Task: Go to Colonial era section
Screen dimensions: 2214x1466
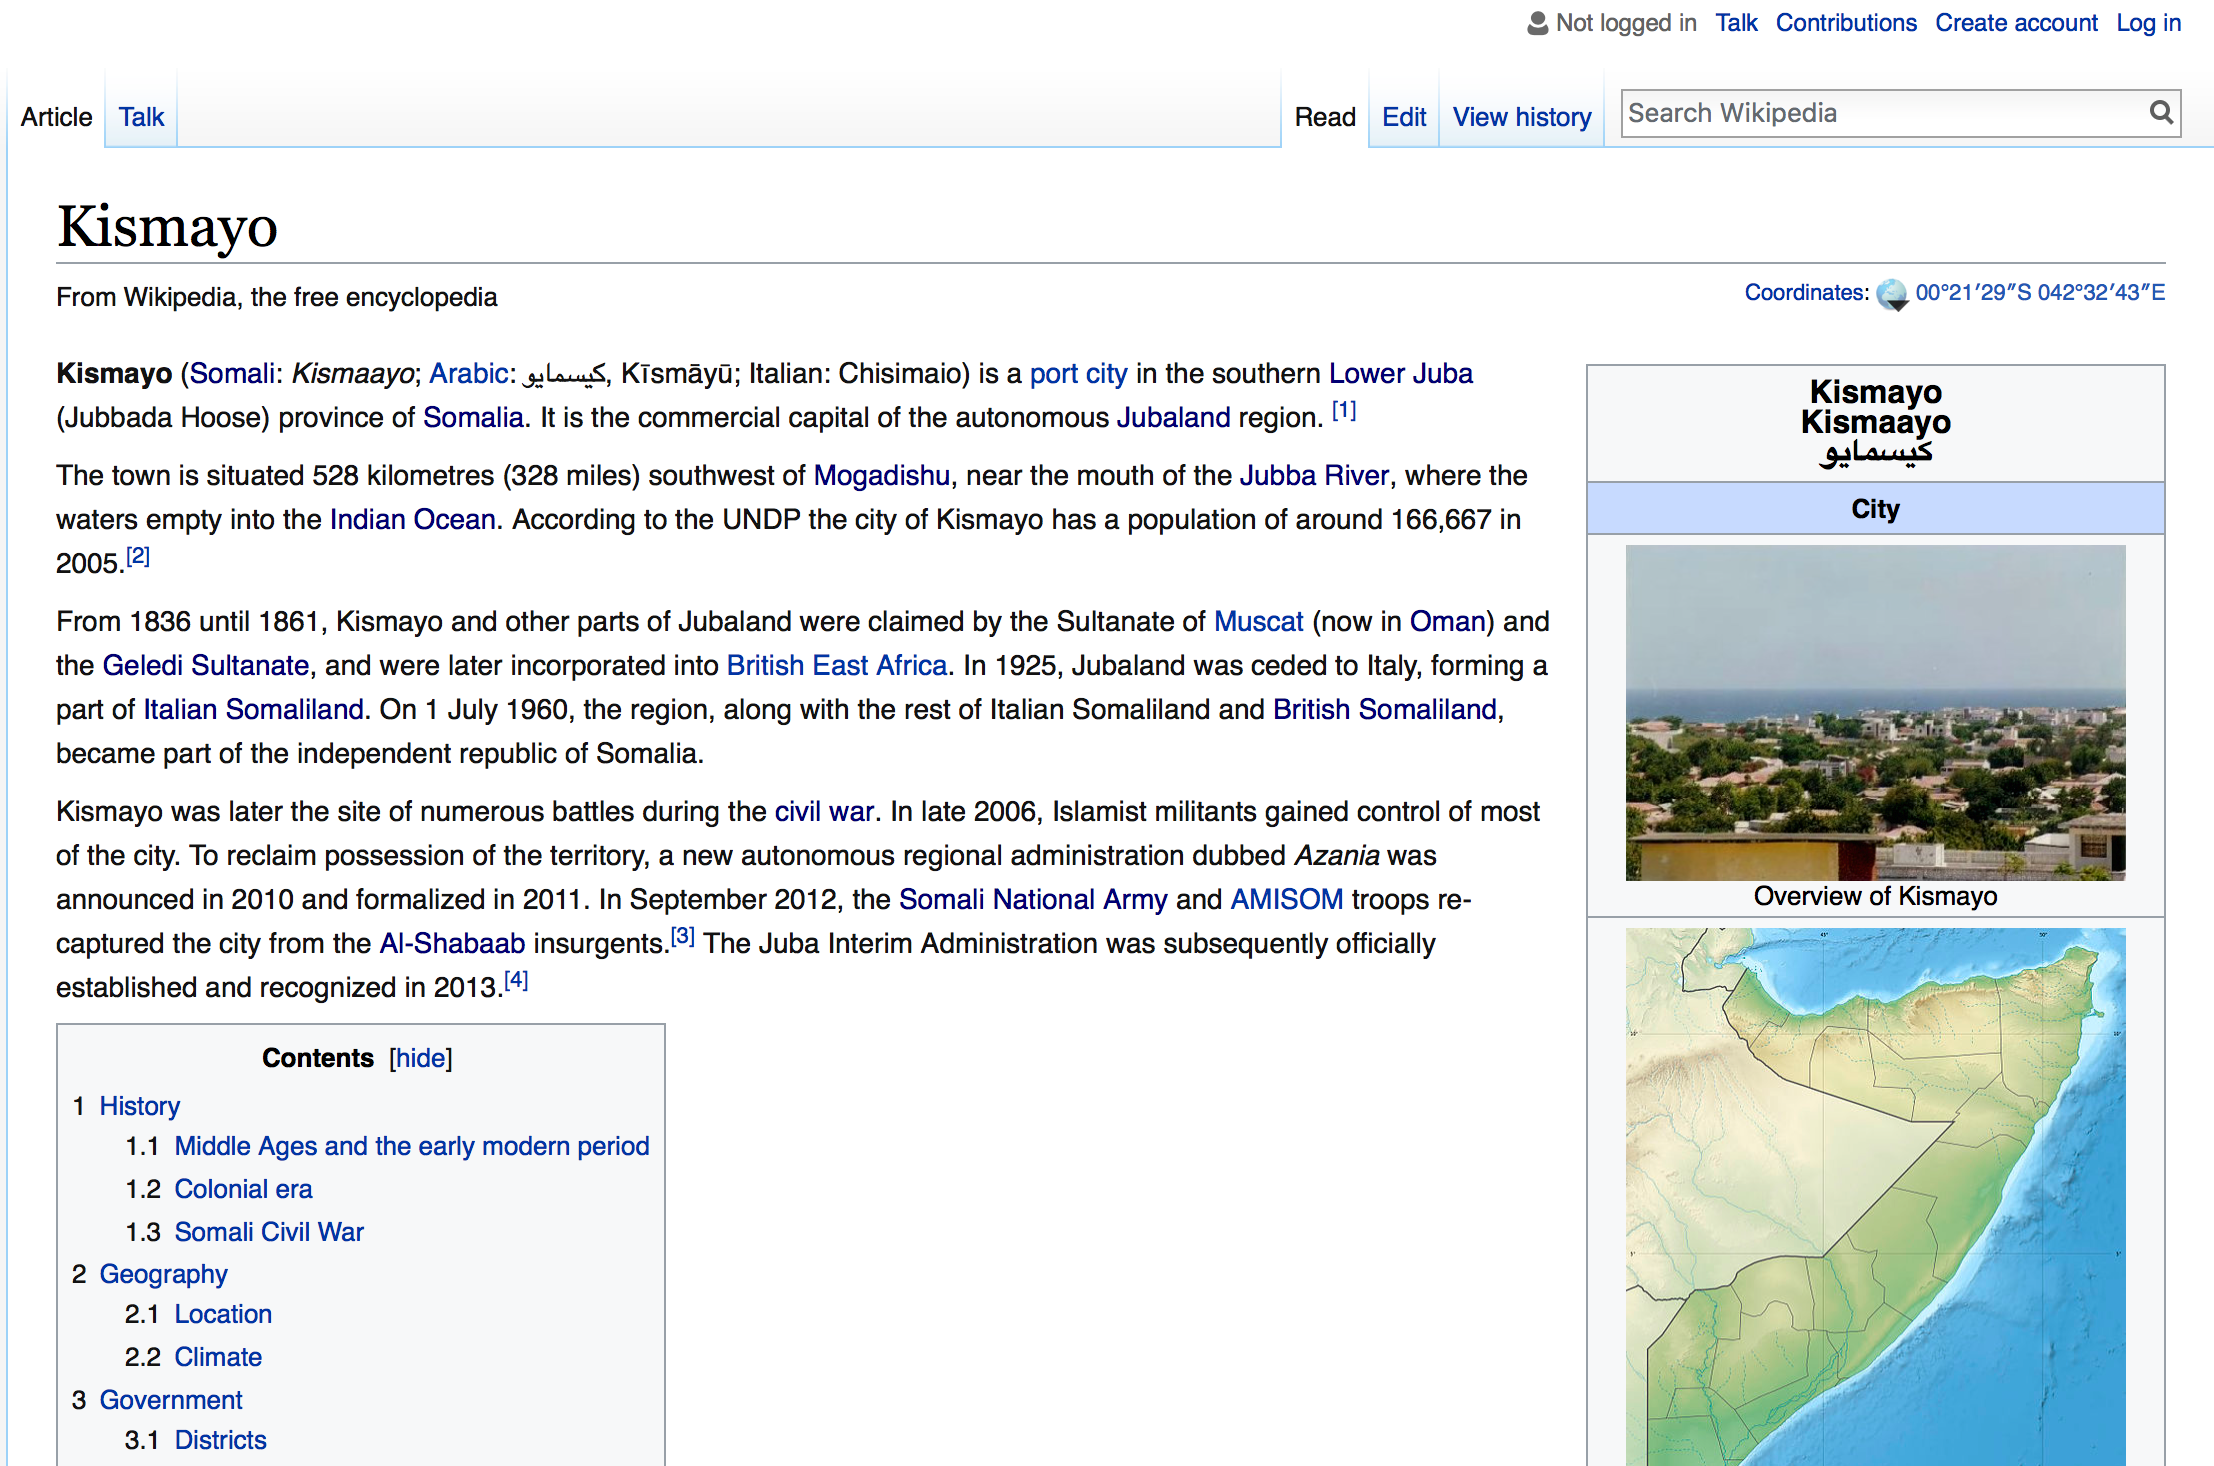Action: (243, 1189)
